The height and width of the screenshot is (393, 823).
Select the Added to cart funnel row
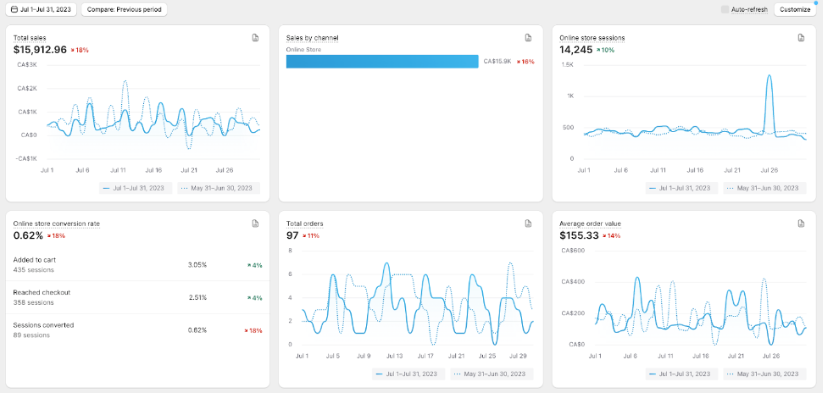tap(138, 264)
